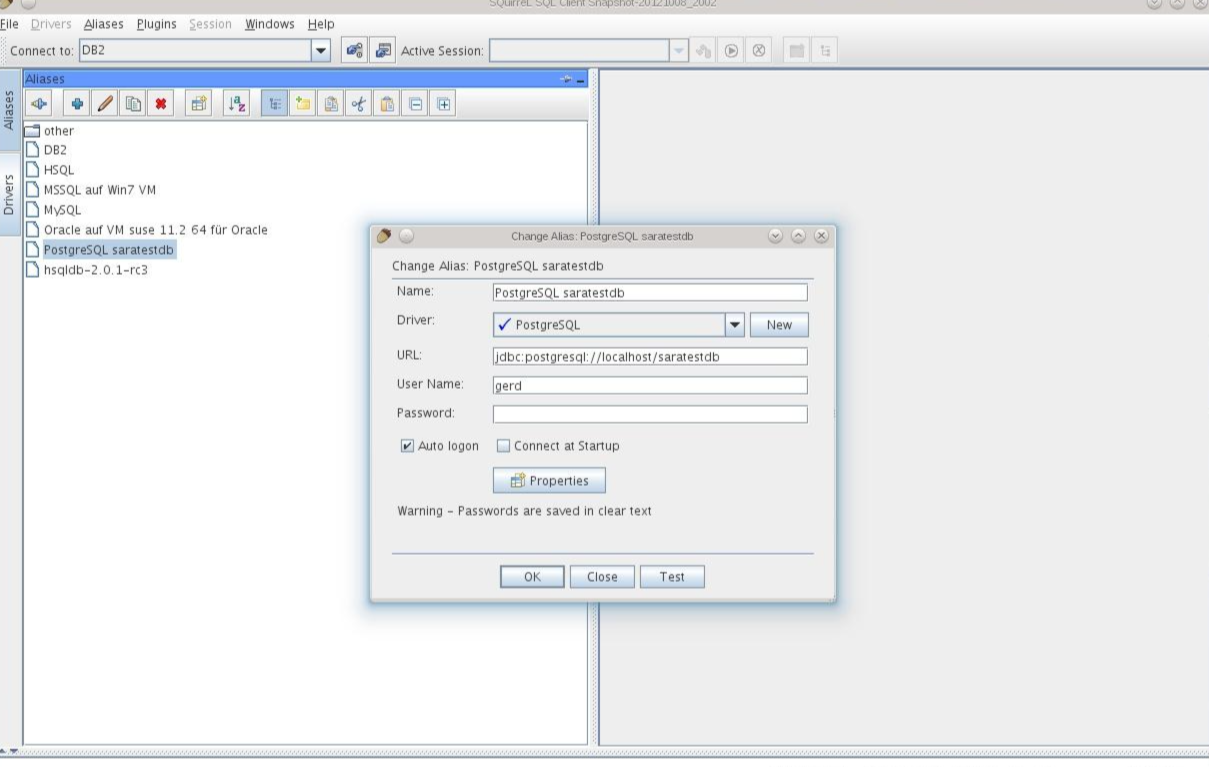
Task: Switch to the Drivers side tab
Action: coord(10,194)
